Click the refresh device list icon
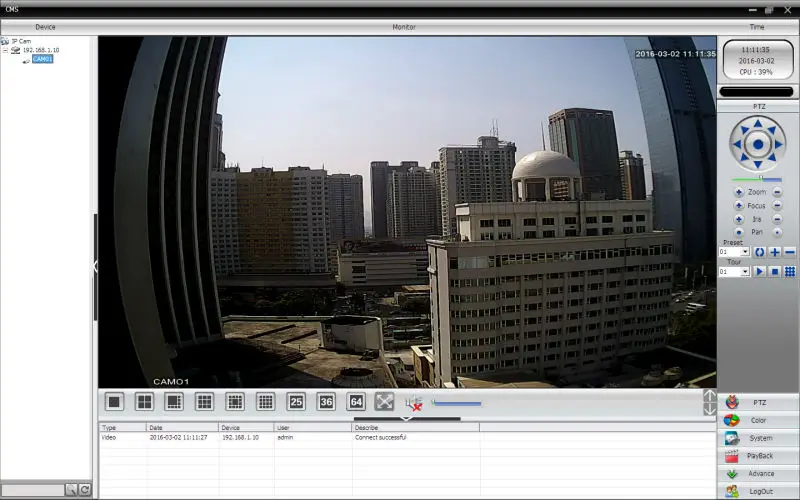The height and width of the screenshot is (500, 800). (85, 490)
